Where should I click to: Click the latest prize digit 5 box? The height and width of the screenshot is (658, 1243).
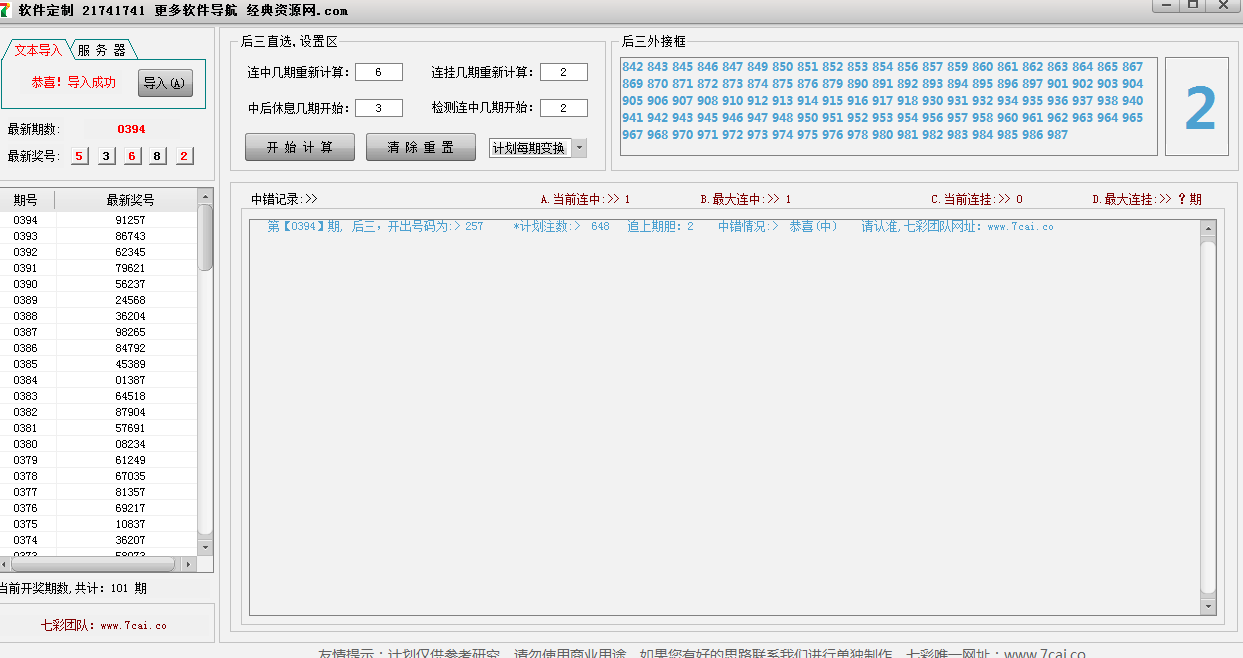pyautogui.click(x=79, y=156)
